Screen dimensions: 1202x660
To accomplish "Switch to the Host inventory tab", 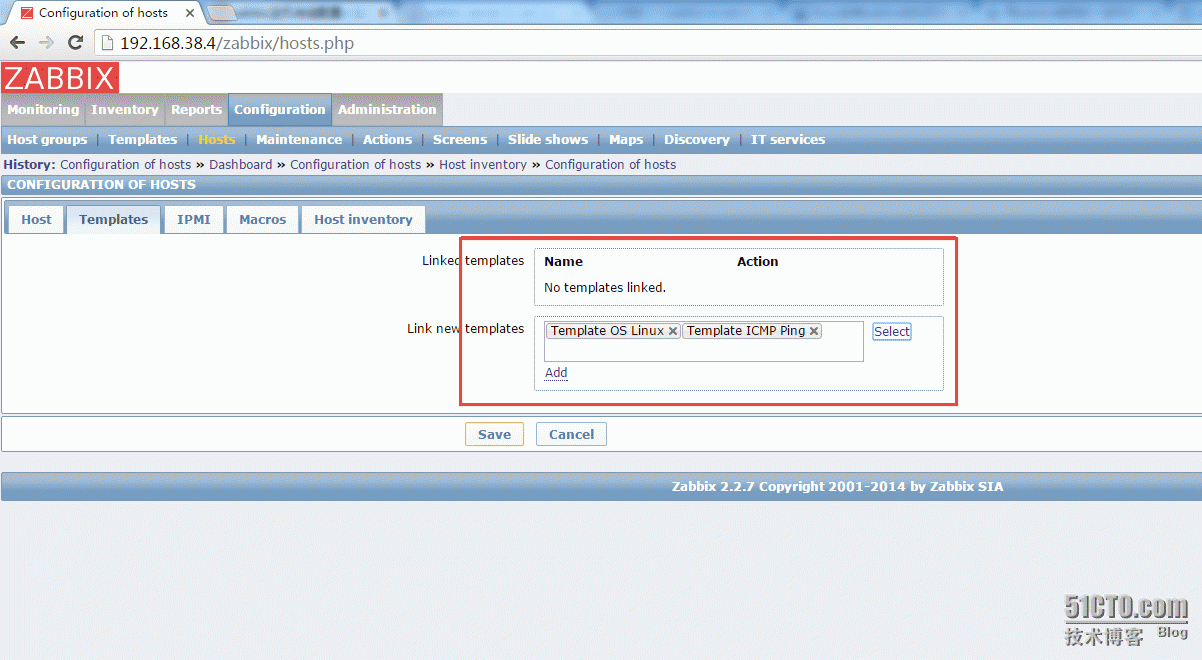I will pos(363,219).
